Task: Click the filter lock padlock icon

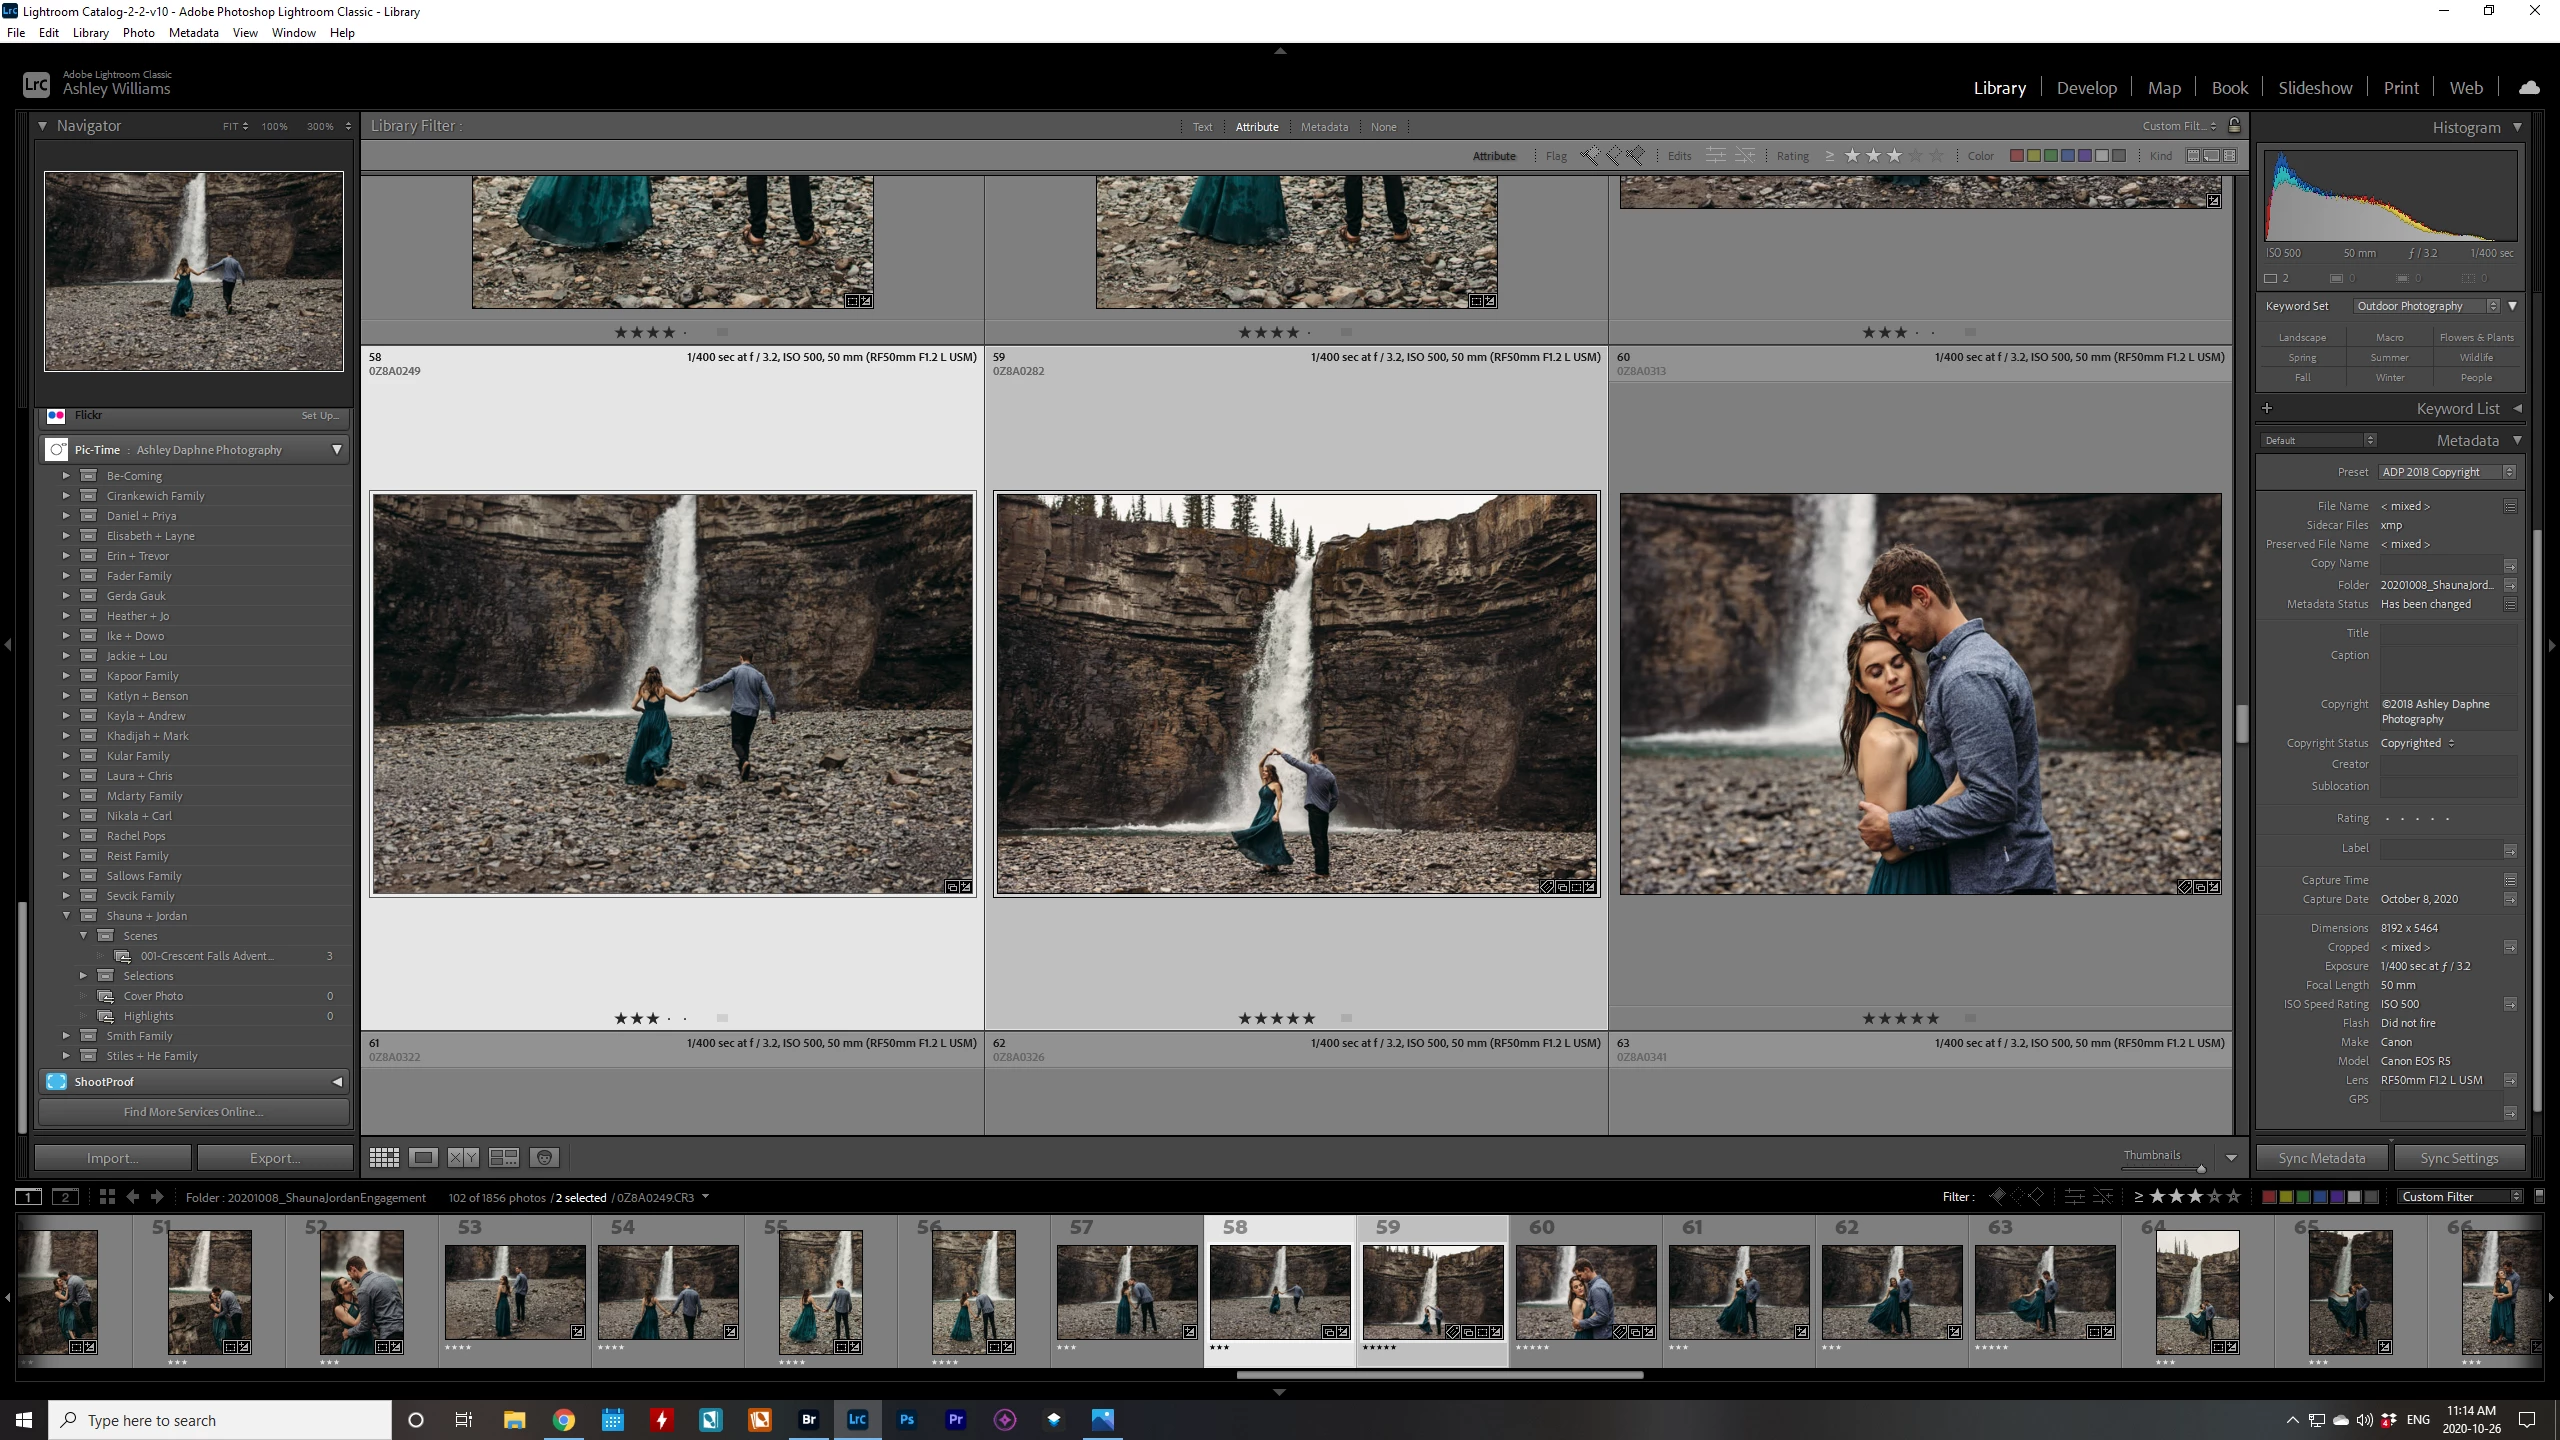Action: coord(2234,125)
